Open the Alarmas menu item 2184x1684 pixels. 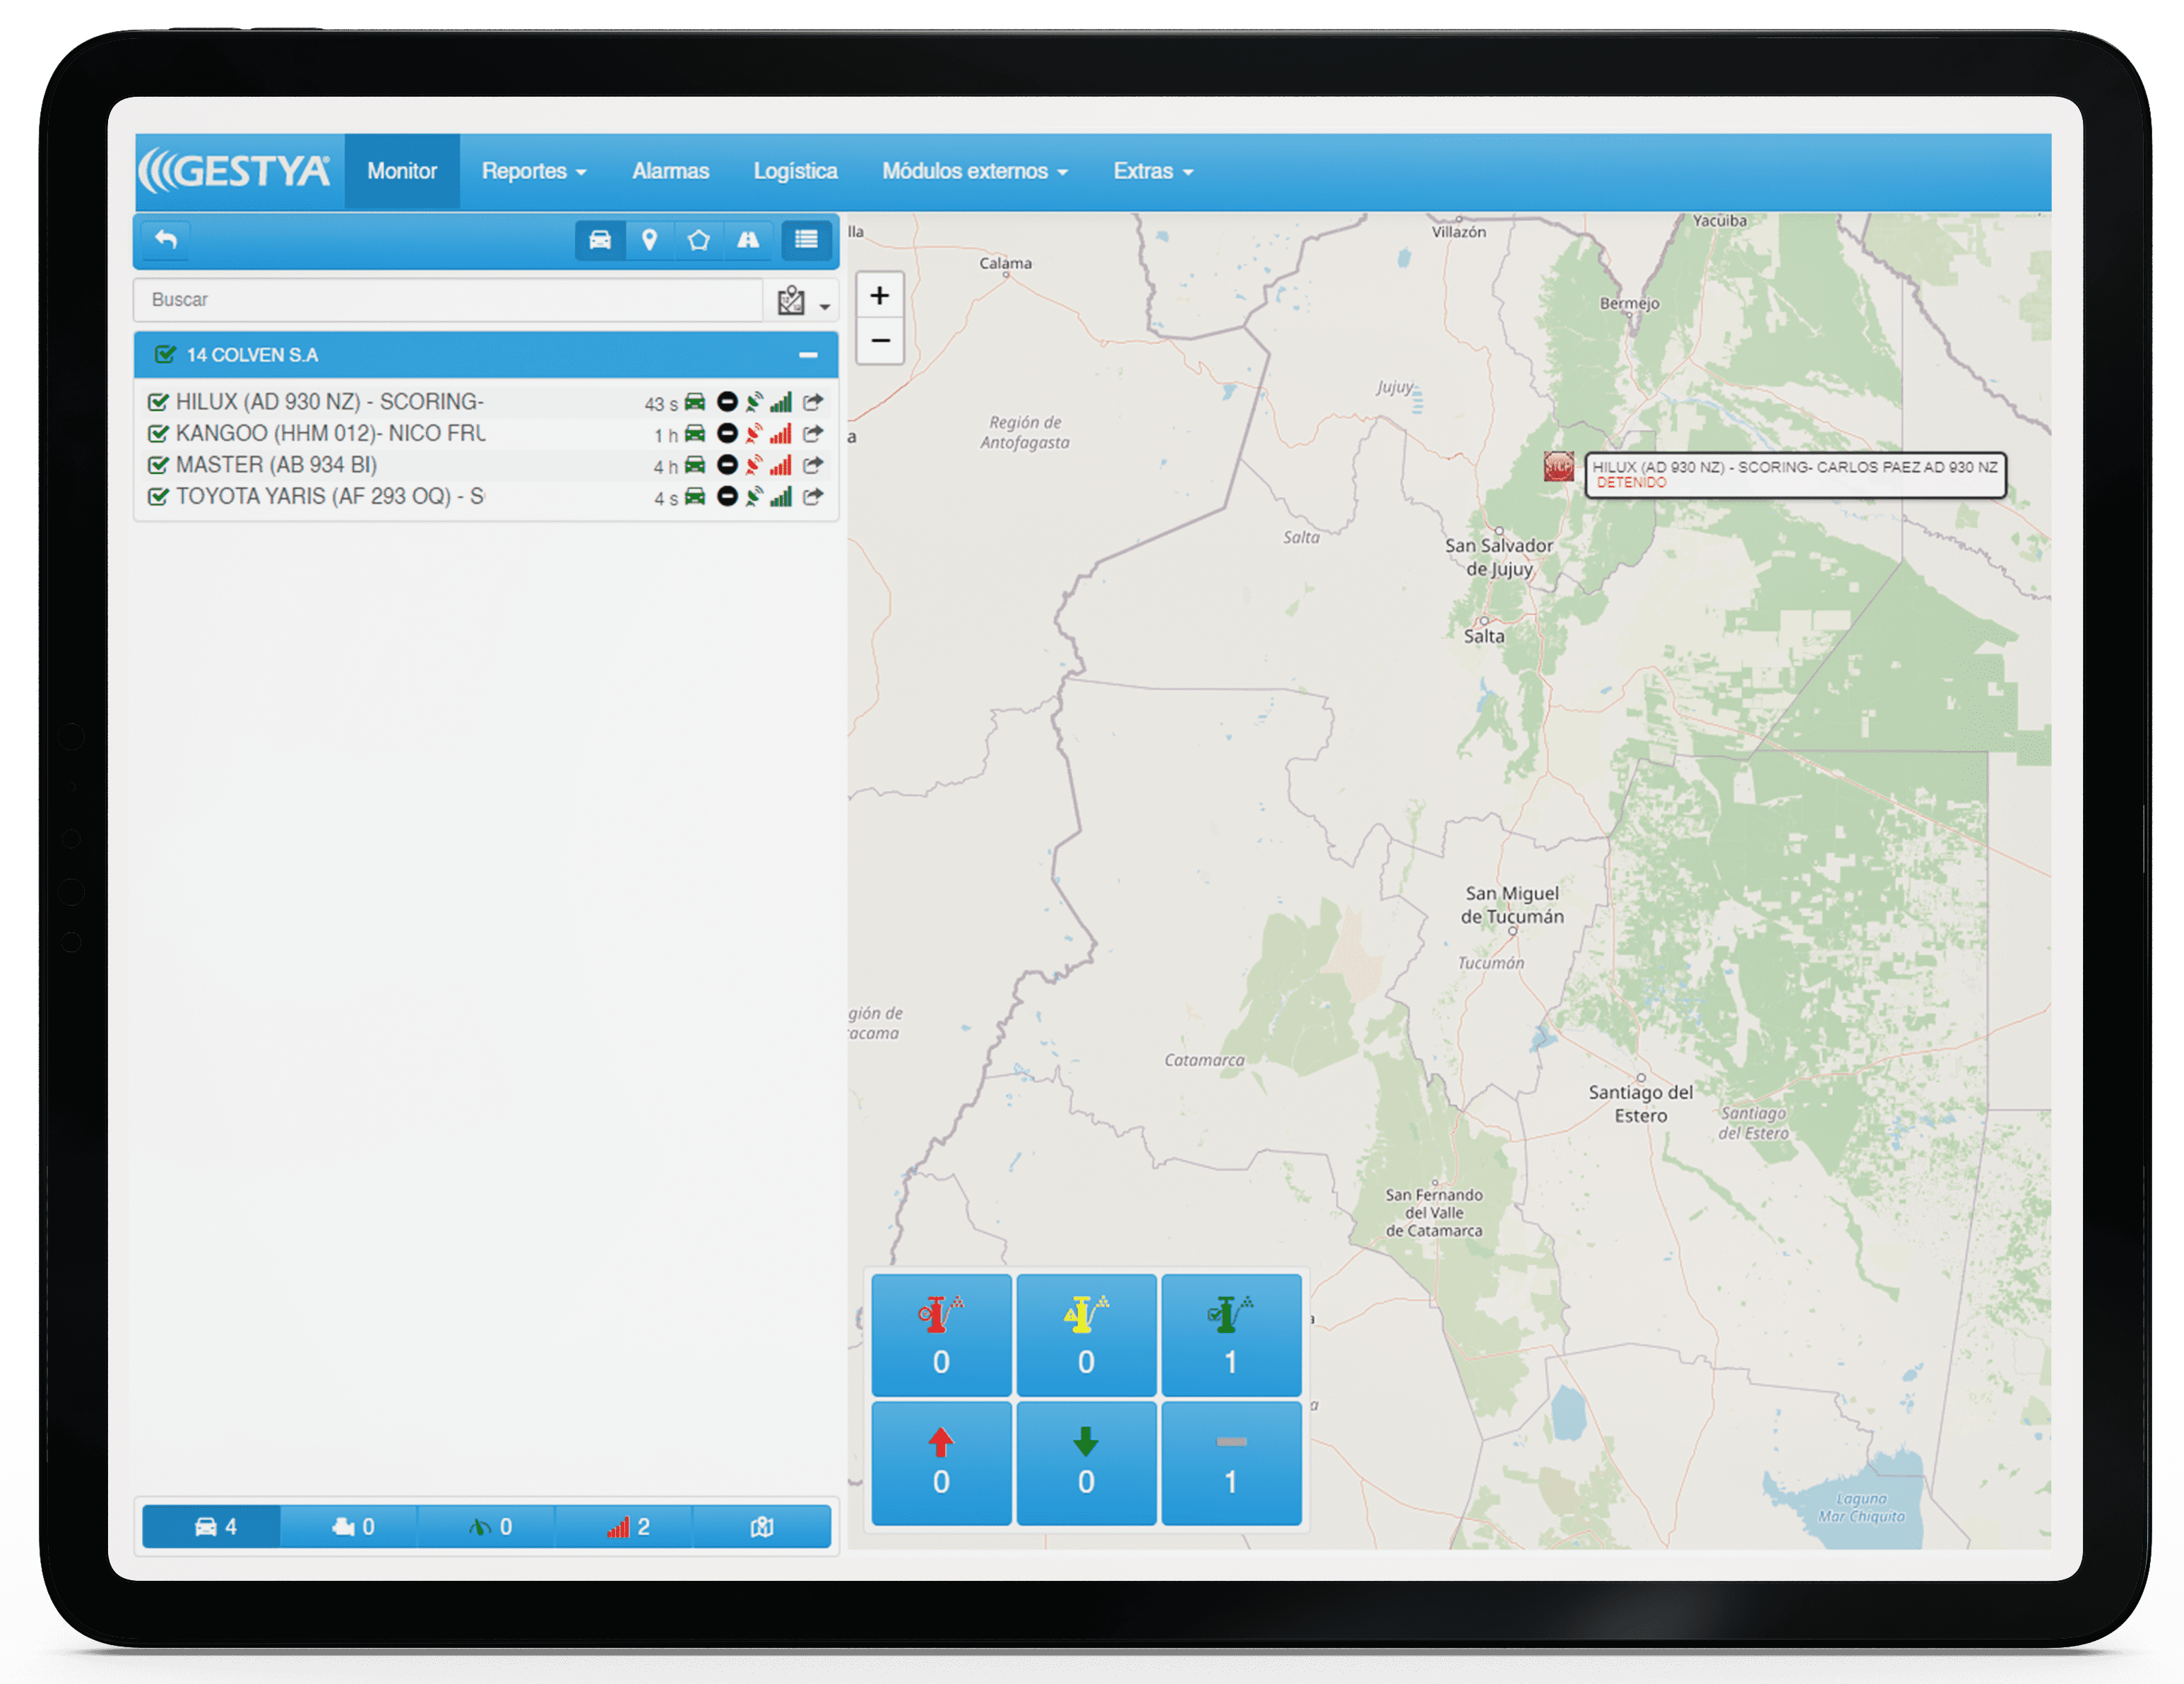670,171
